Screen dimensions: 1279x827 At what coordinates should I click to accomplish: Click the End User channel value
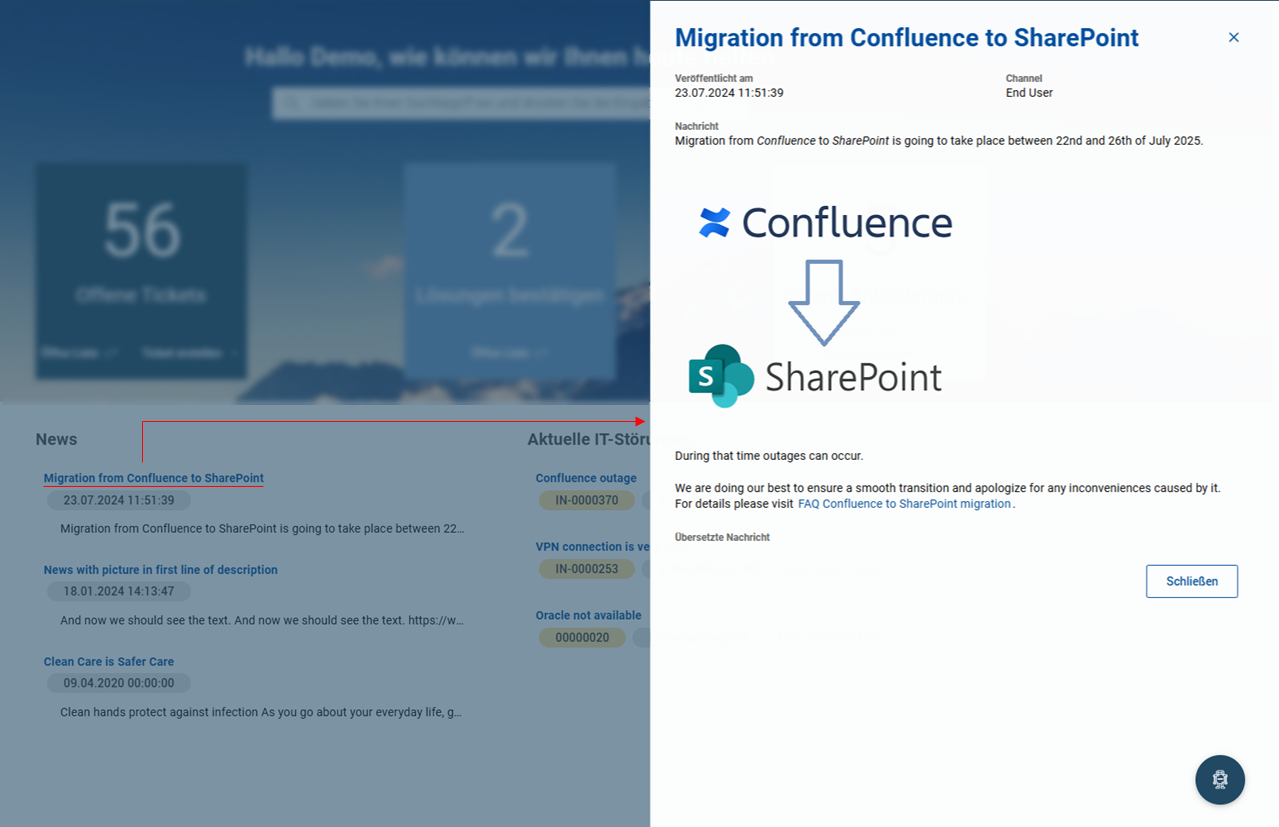click(1029, 93)
